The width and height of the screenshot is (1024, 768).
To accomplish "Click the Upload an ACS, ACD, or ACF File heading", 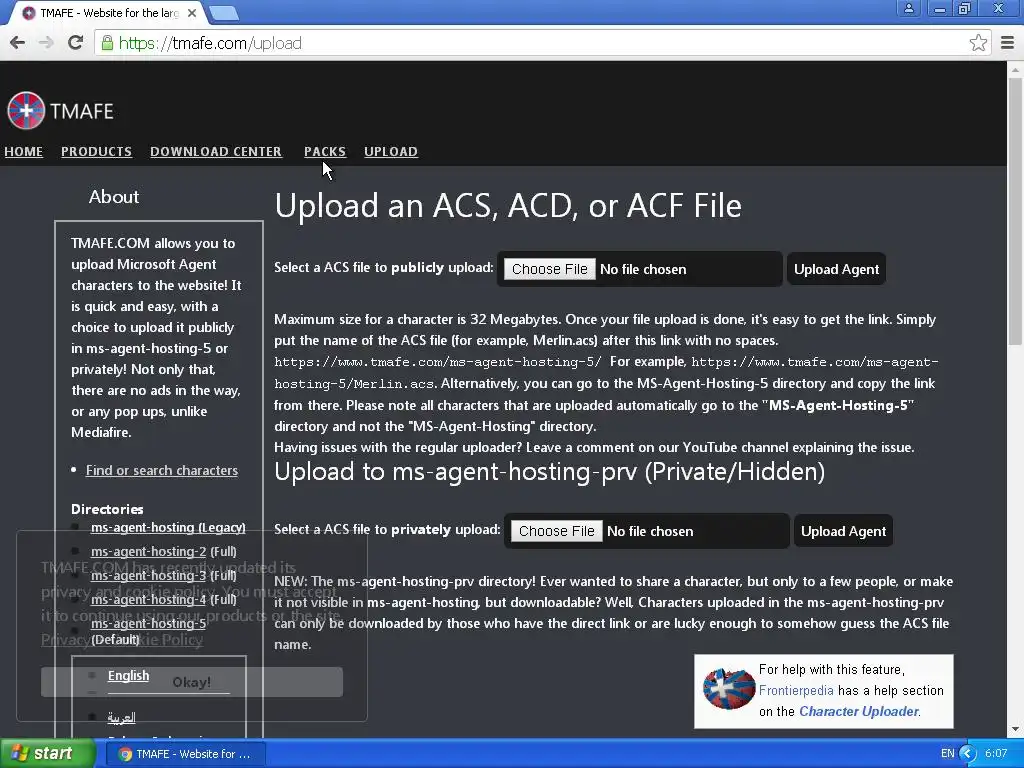I will (508, 206).
